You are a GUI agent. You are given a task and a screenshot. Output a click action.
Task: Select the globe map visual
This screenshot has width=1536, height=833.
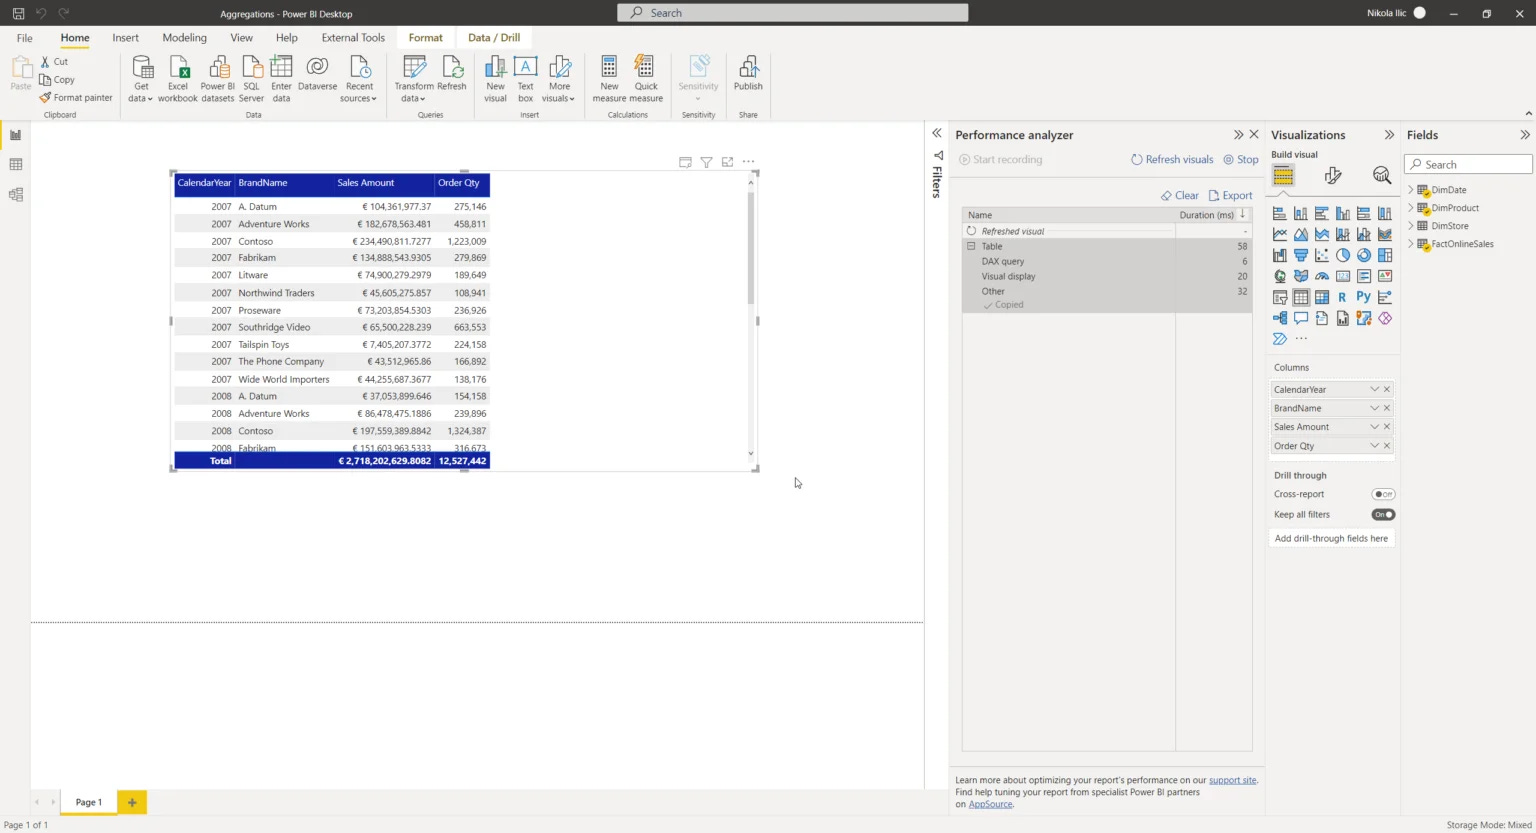pos(1280,276)
